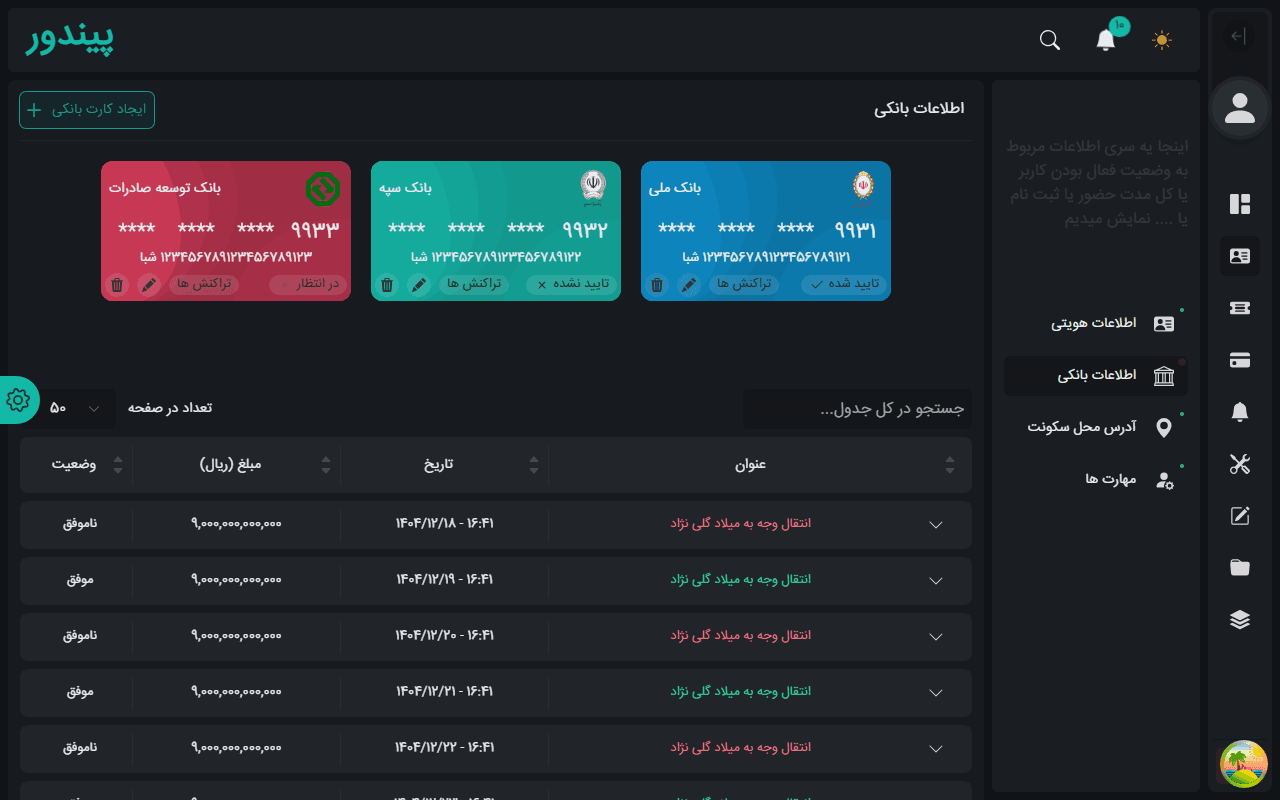This screenshot has height=800, width=1280.
Task: Click پیندور logo text
Action: click(70, 39)
